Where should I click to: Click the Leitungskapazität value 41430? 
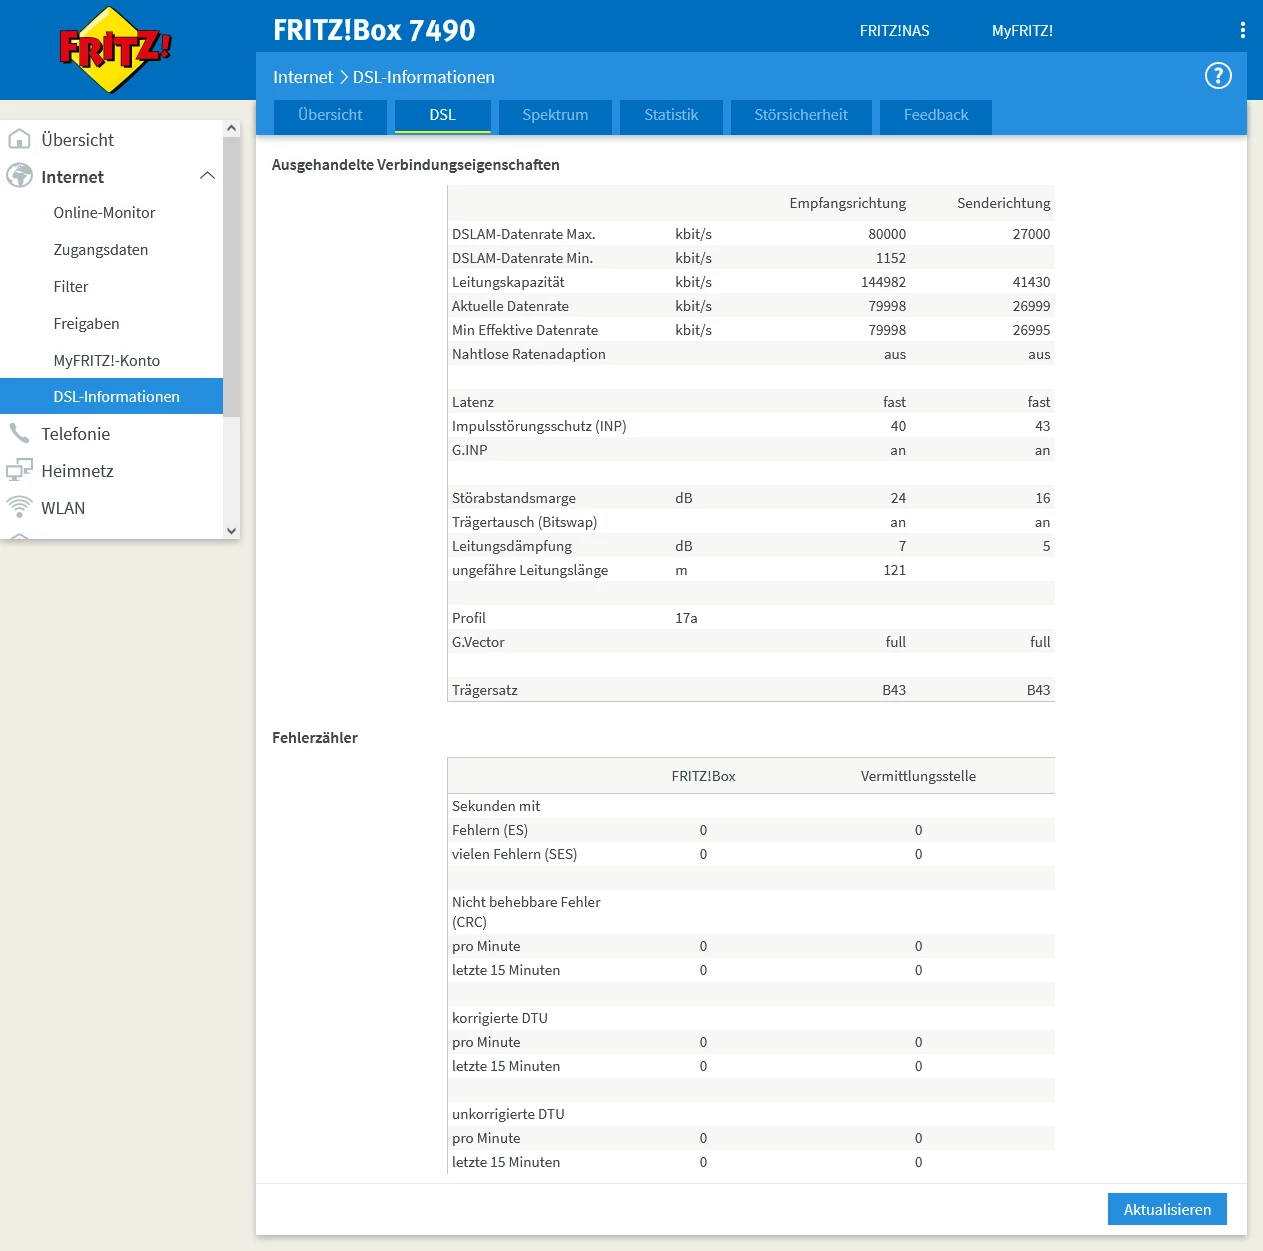coord(1031,282)
